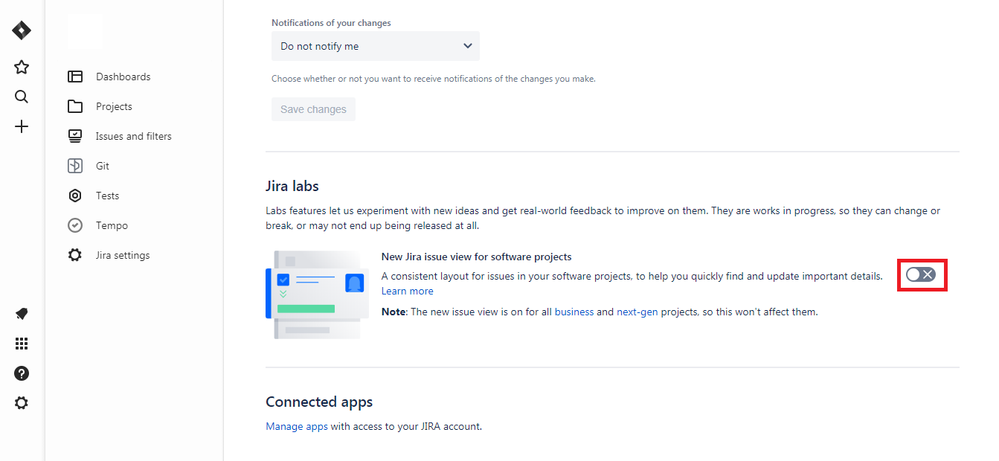
Task: Click the Tempo checkmark icon
Action: tap(75, 225)
